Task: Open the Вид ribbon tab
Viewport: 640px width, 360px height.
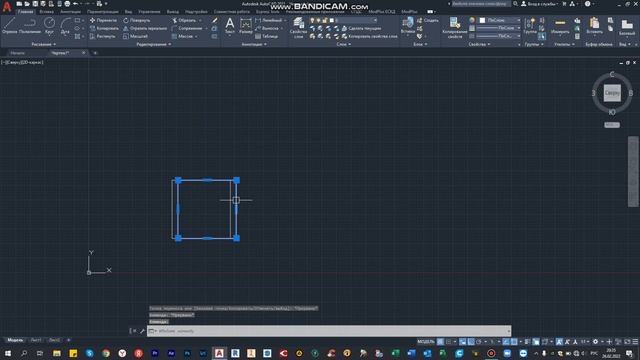Action: [128, 12]
